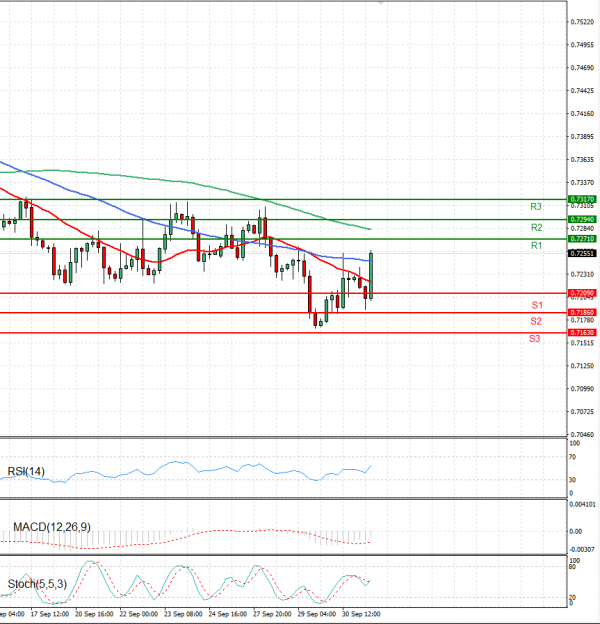
Task: Click the 0.72310 price axis value
Action: (582, 275)
